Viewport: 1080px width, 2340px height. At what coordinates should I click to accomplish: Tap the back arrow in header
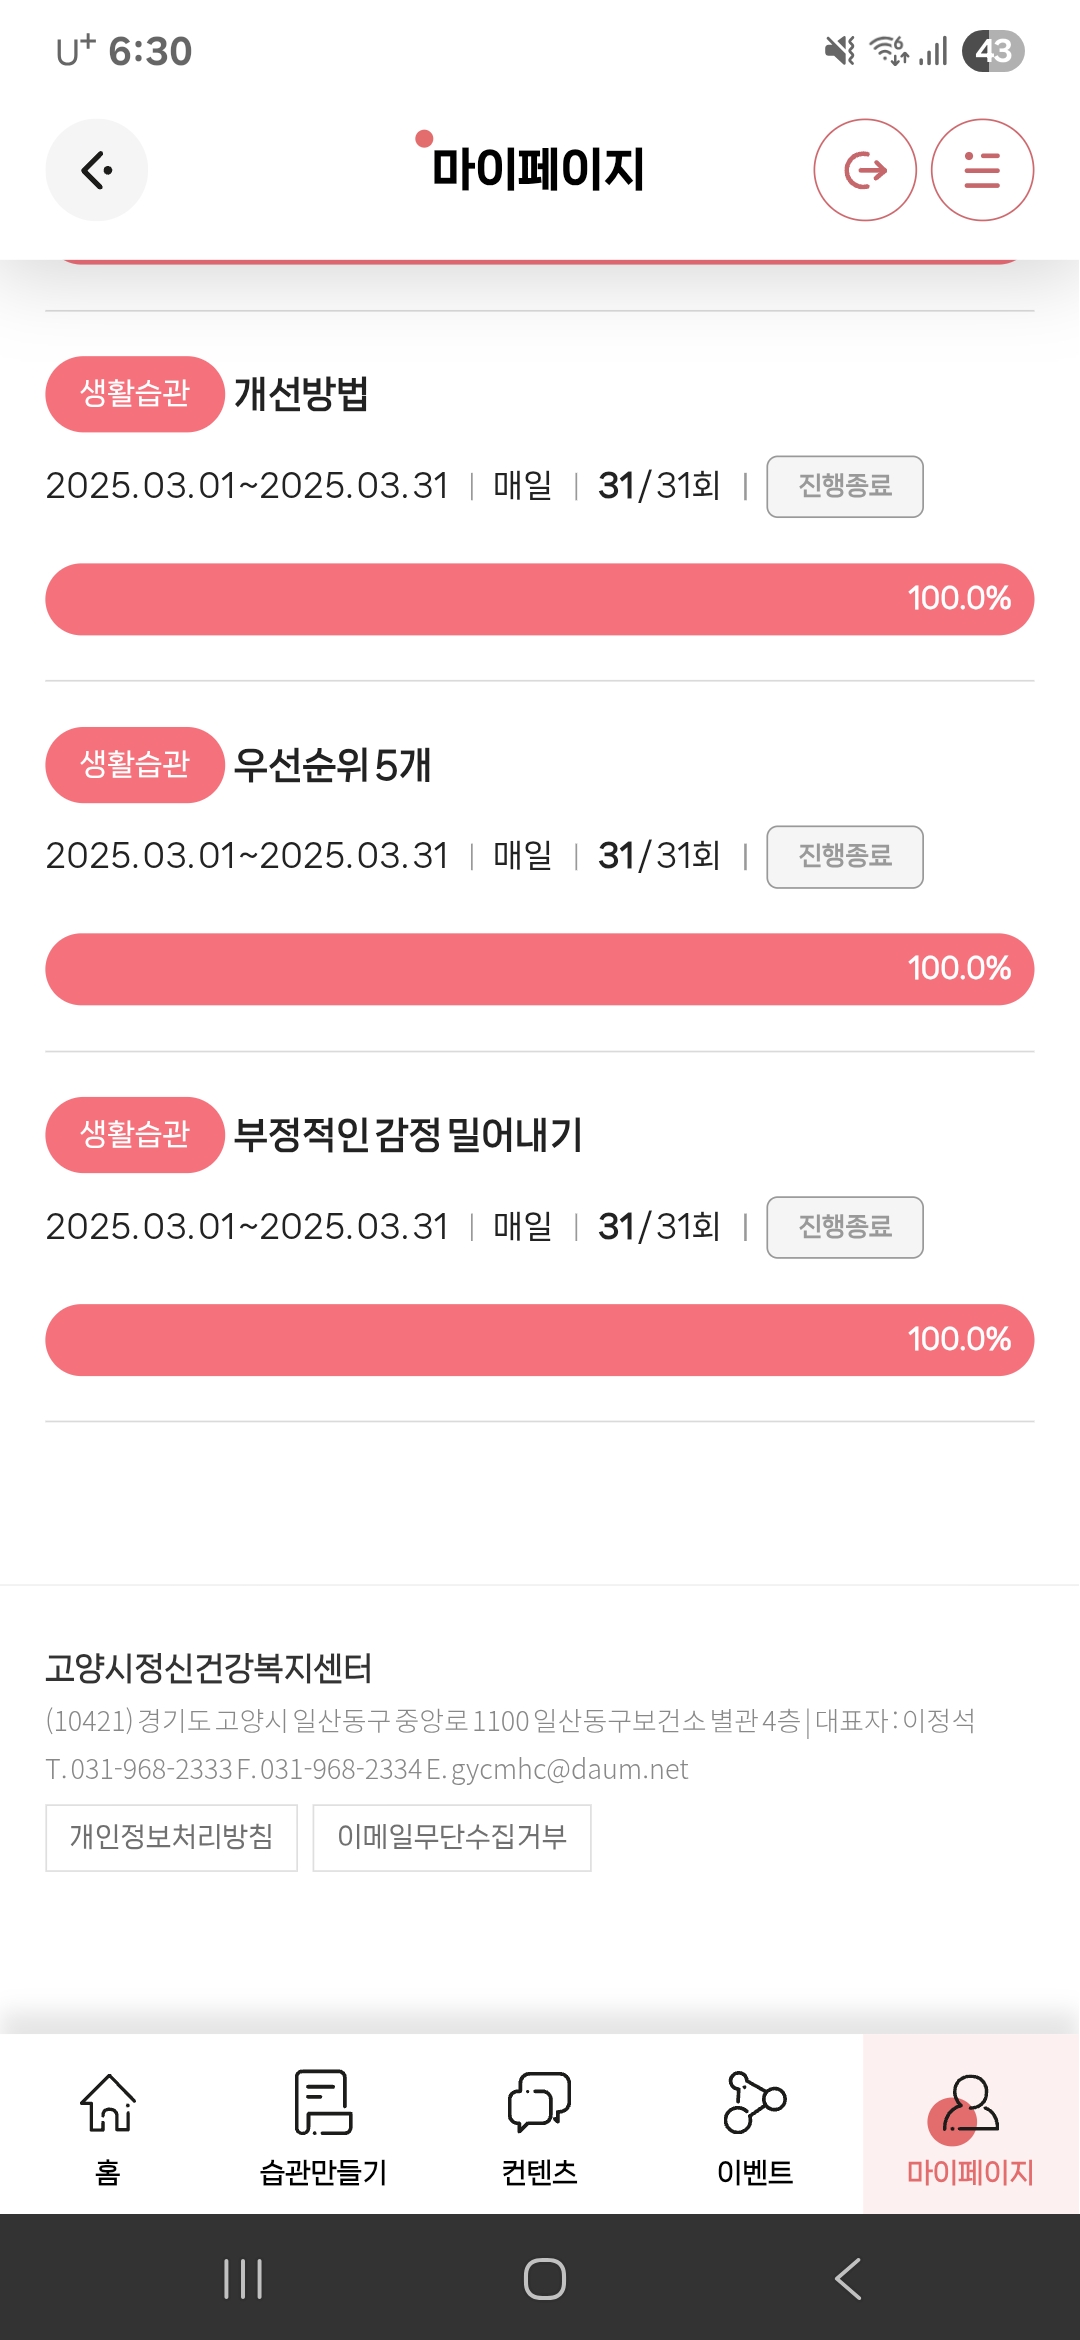(x=96, y=170)
